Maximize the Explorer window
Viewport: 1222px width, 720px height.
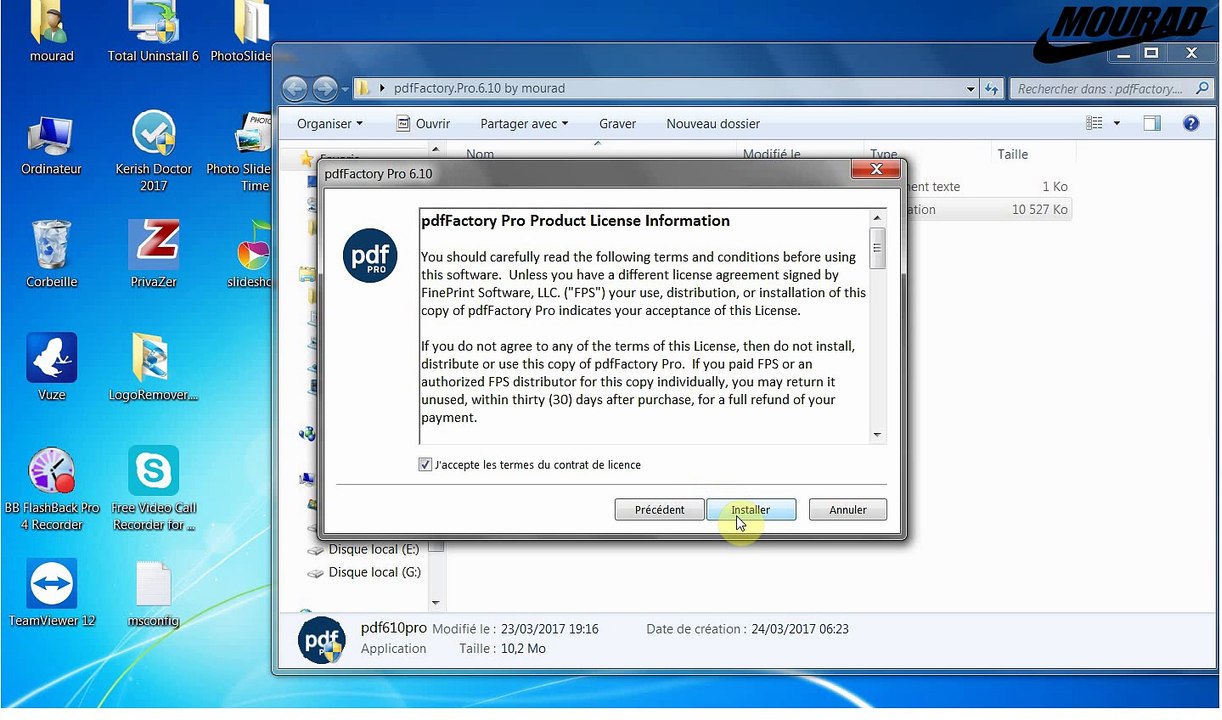[x=1151, y=53]
